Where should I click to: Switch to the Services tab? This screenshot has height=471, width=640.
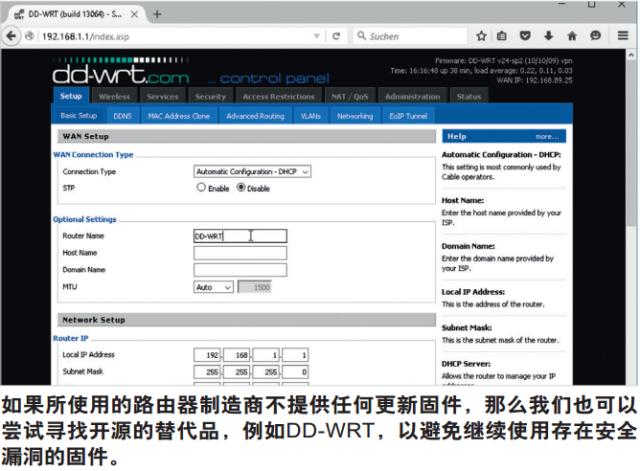tap(162, 96)
